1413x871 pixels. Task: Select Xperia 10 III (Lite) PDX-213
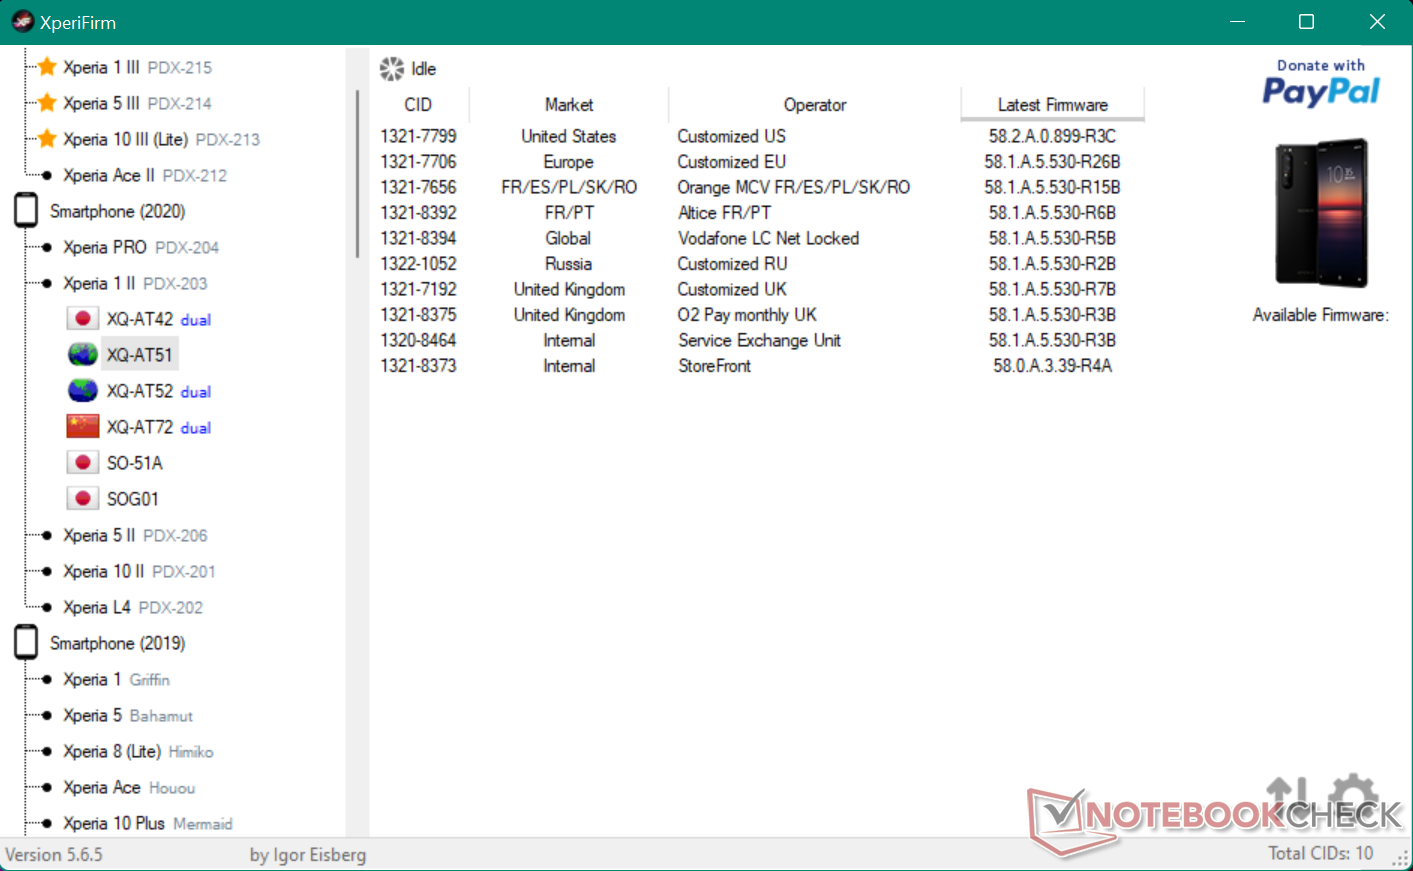pyautogui.click(x=161, y=139)
